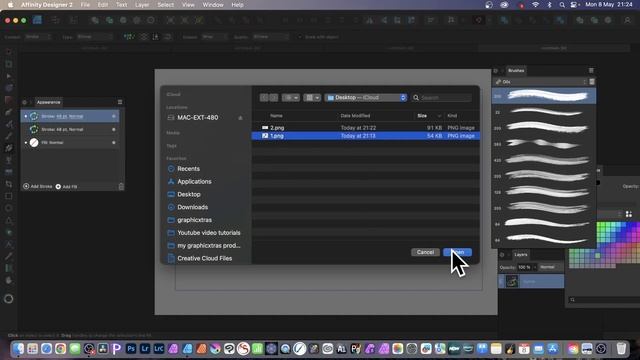640x360 pixels.
Task: Click Add Stroke in Appearance panel
Action: click(38, 187)
